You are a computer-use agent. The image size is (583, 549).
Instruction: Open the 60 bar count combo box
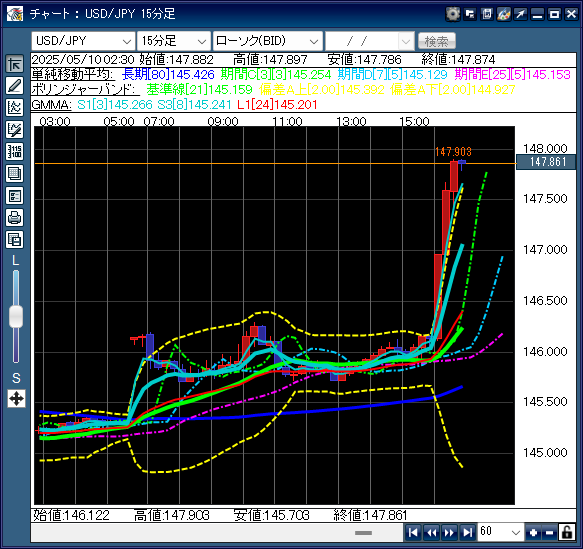(500, 532)
